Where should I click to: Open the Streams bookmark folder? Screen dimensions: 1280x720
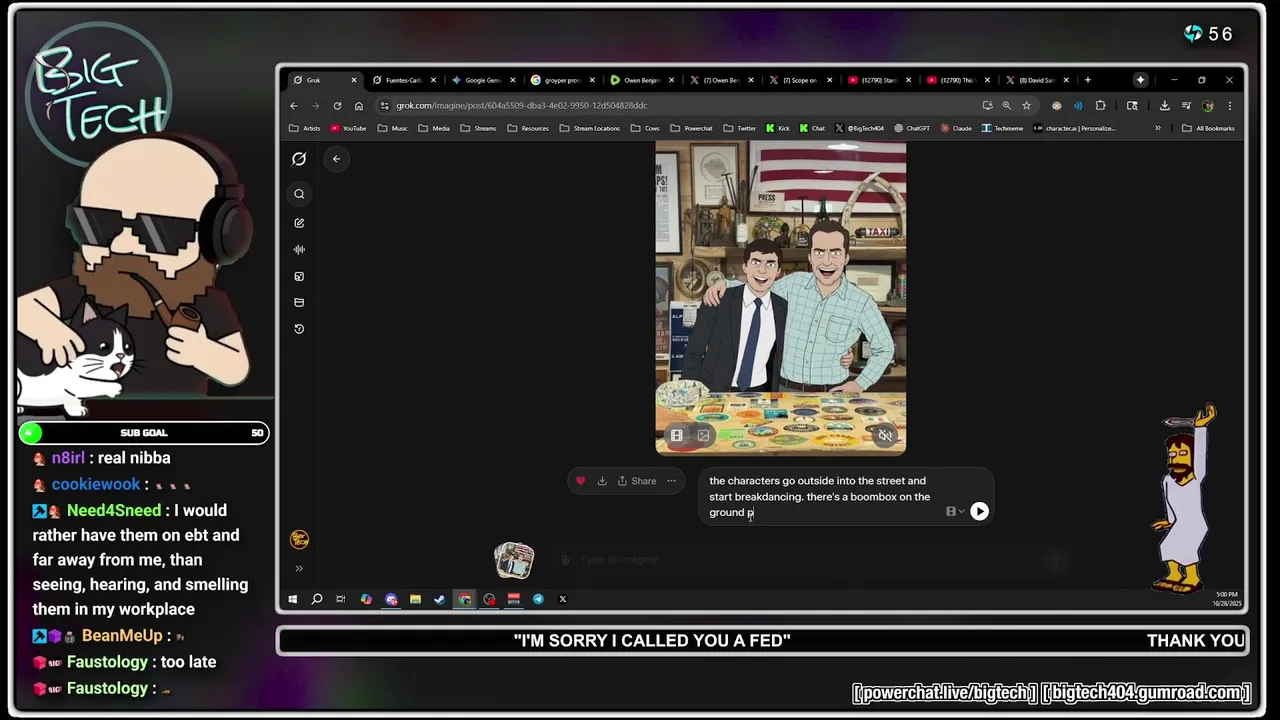[478, 128]
